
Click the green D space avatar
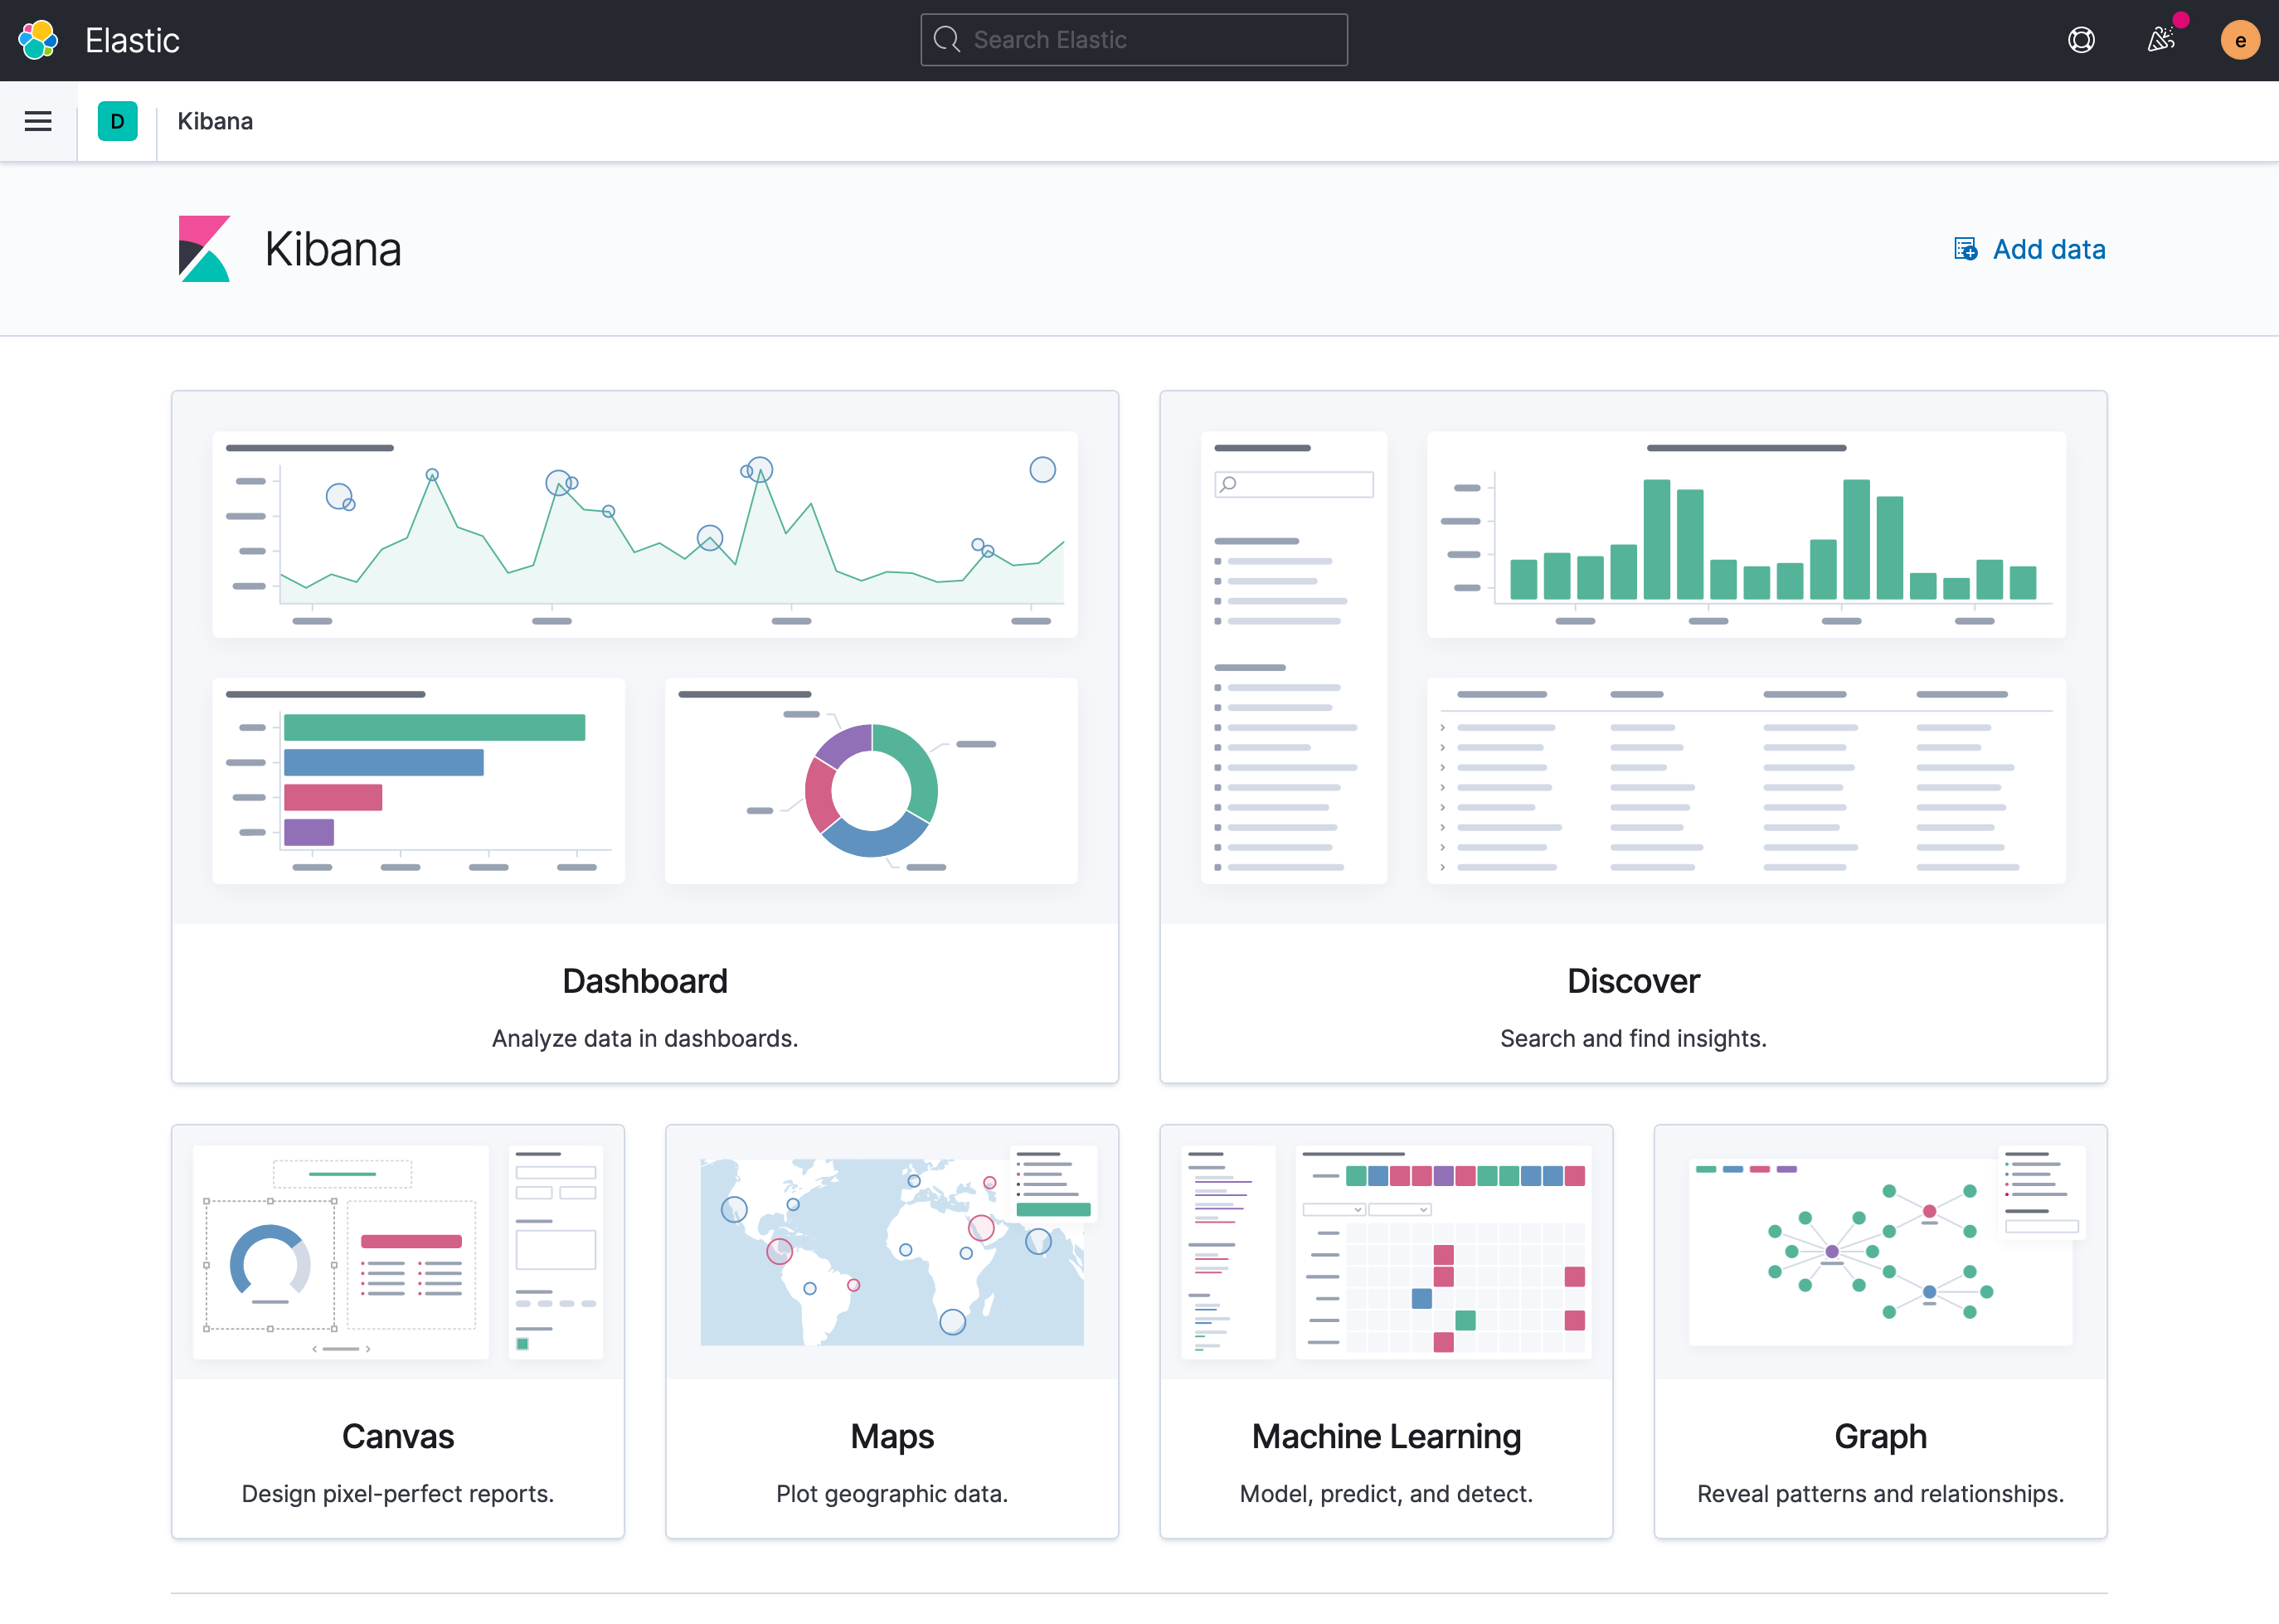point(117,121)
